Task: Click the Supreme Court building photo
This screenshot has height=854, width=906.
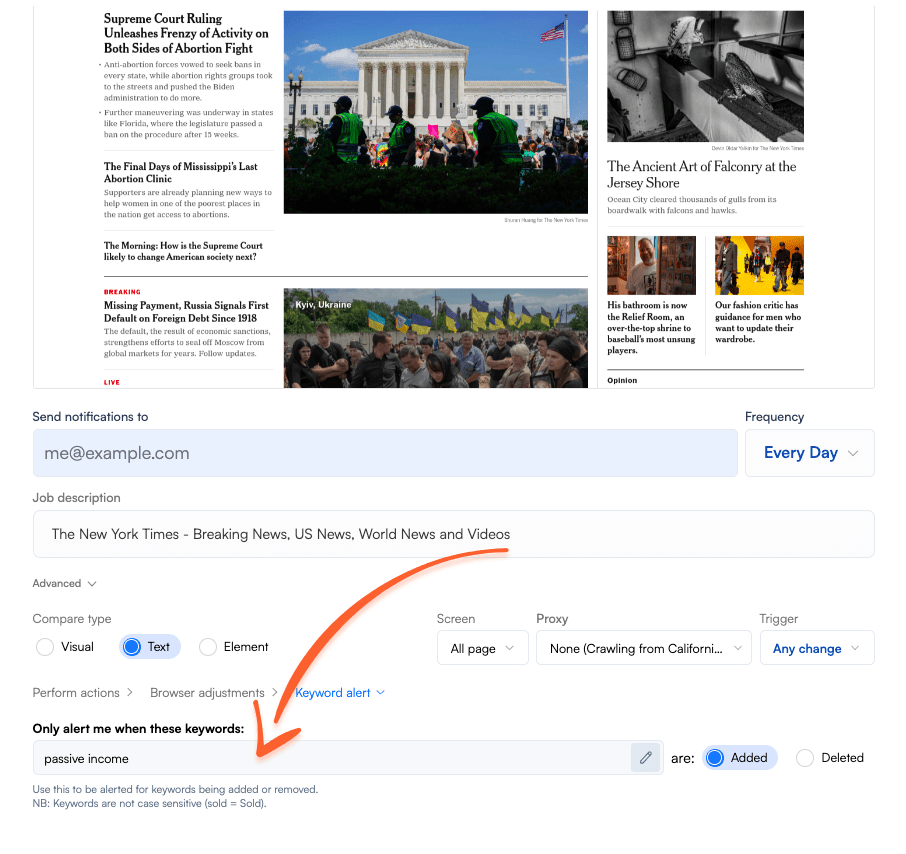Action: (435, 112)
